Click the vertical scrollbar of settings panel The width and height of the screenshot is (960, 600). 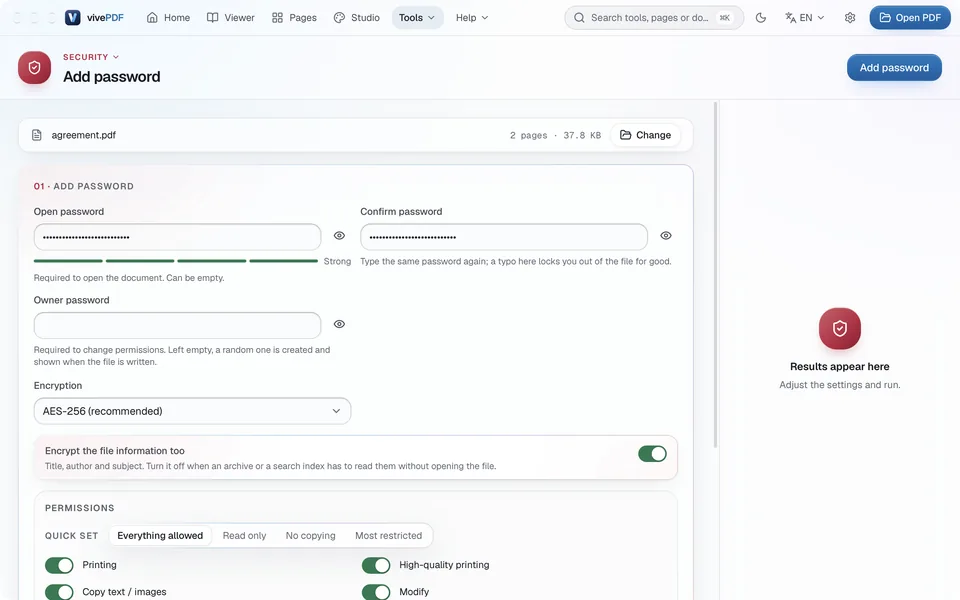(x=715, y=274)
